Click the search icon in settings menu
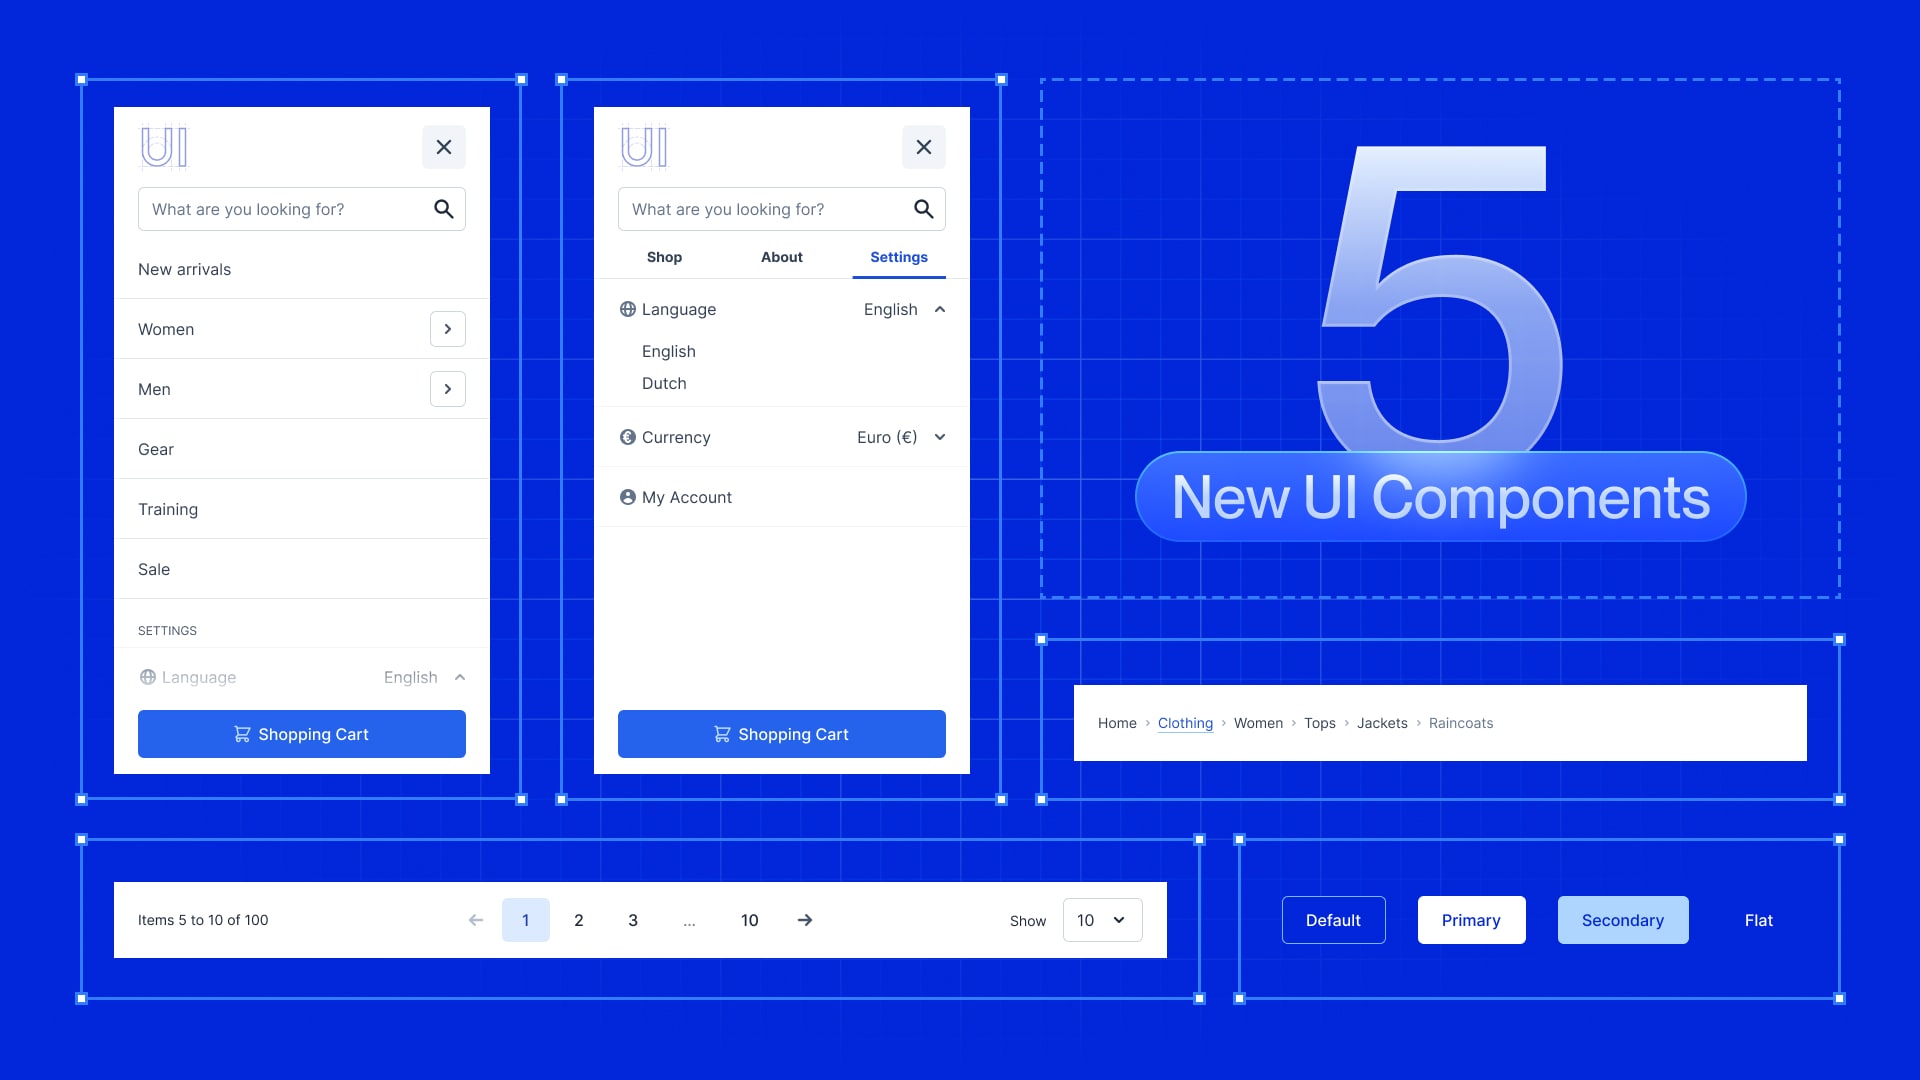Image resolution: width=1920 pixels, height=1080 pixels. (924, 208)
